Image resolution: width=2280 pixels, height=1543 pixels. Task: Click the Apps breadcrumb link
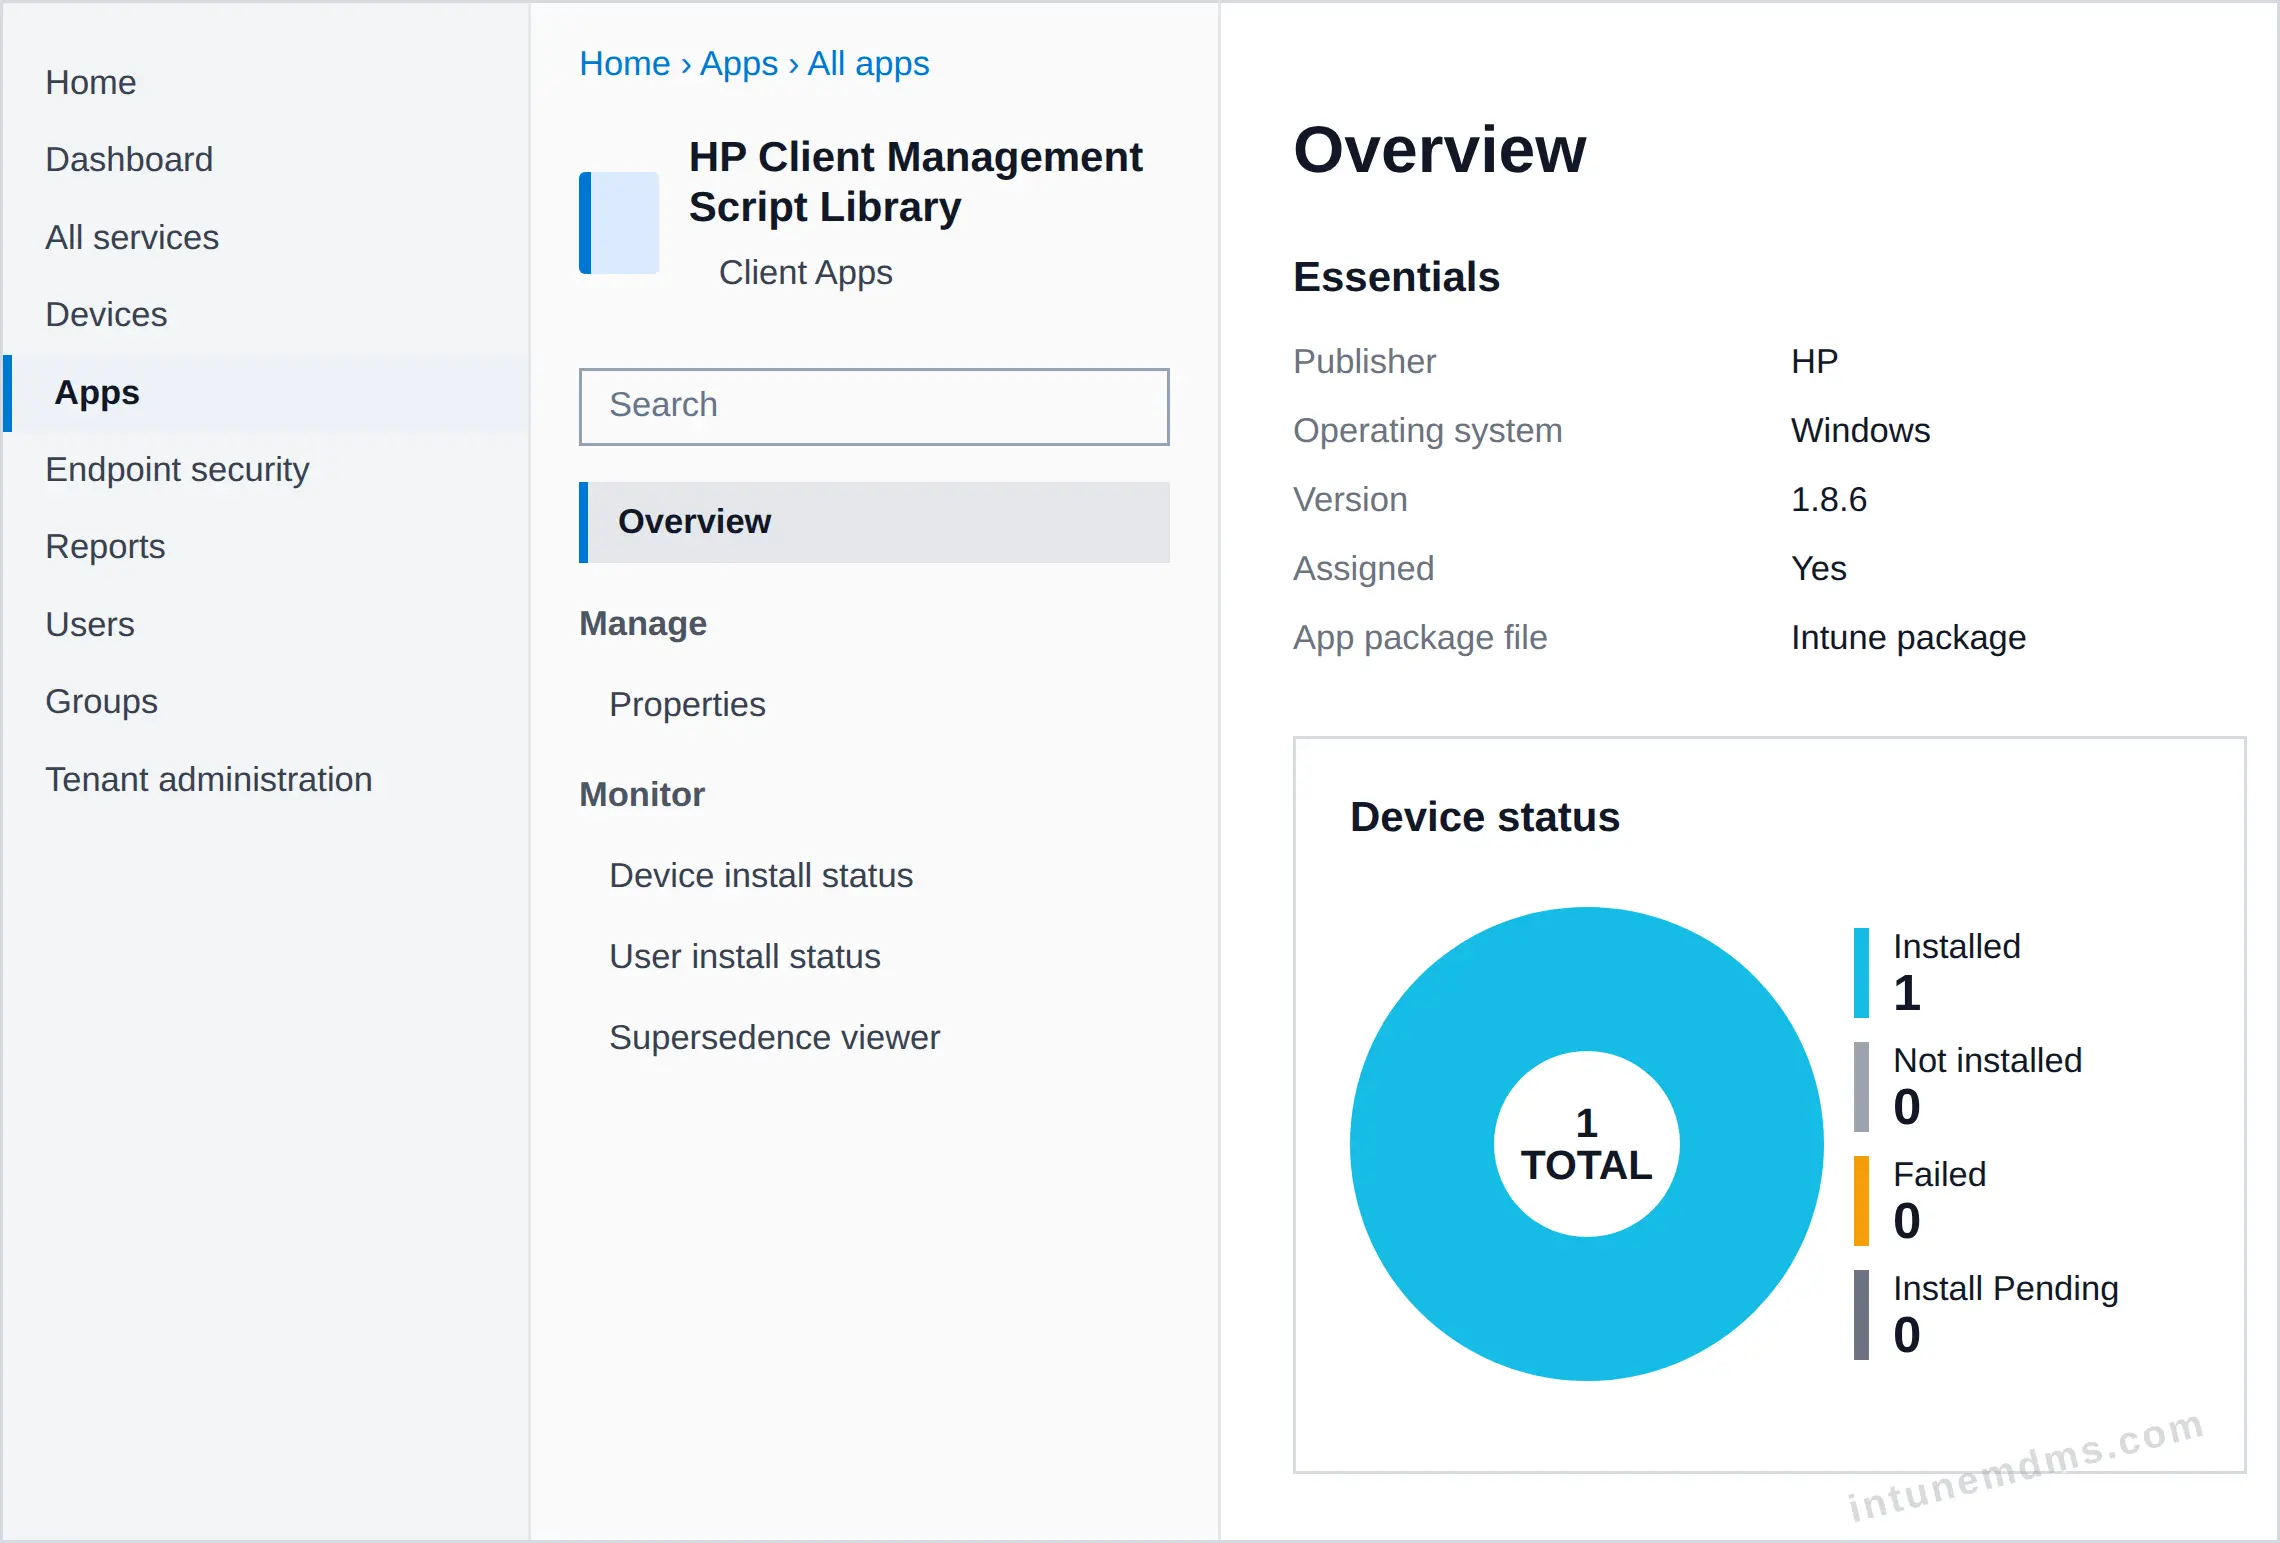[739, 63]
